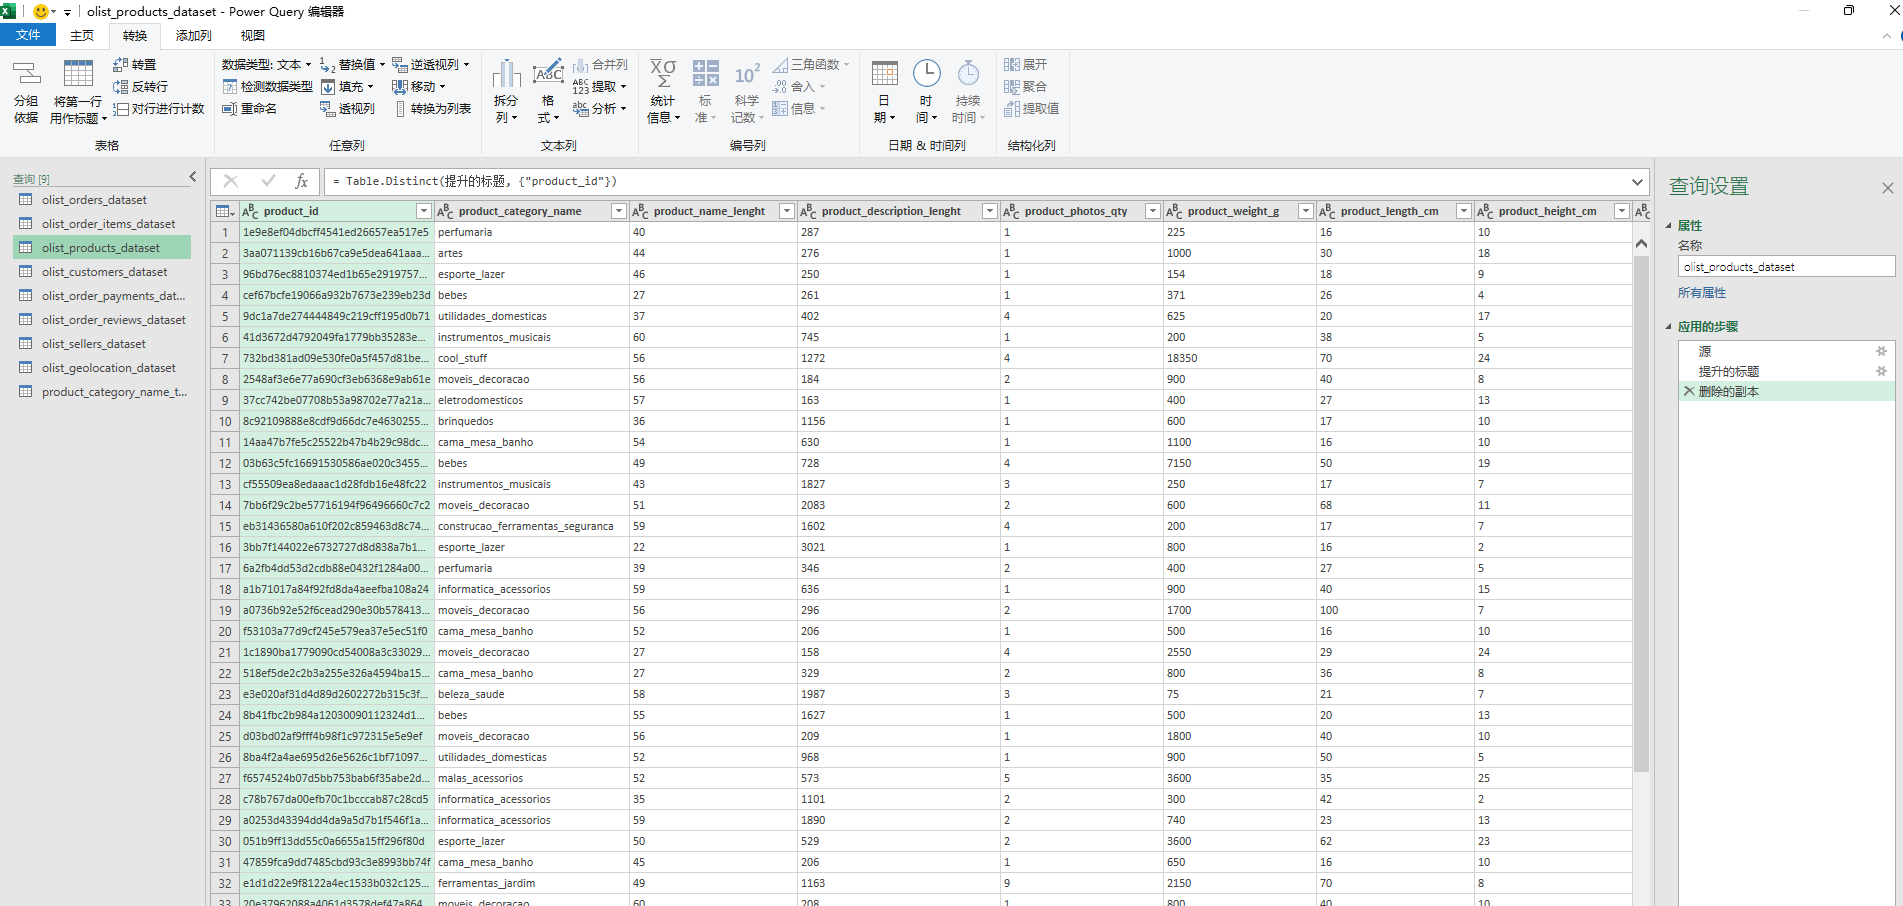Click Detect Data Type (检测数据类型)
Screen dimensions: 1903x906
(267, 86)
